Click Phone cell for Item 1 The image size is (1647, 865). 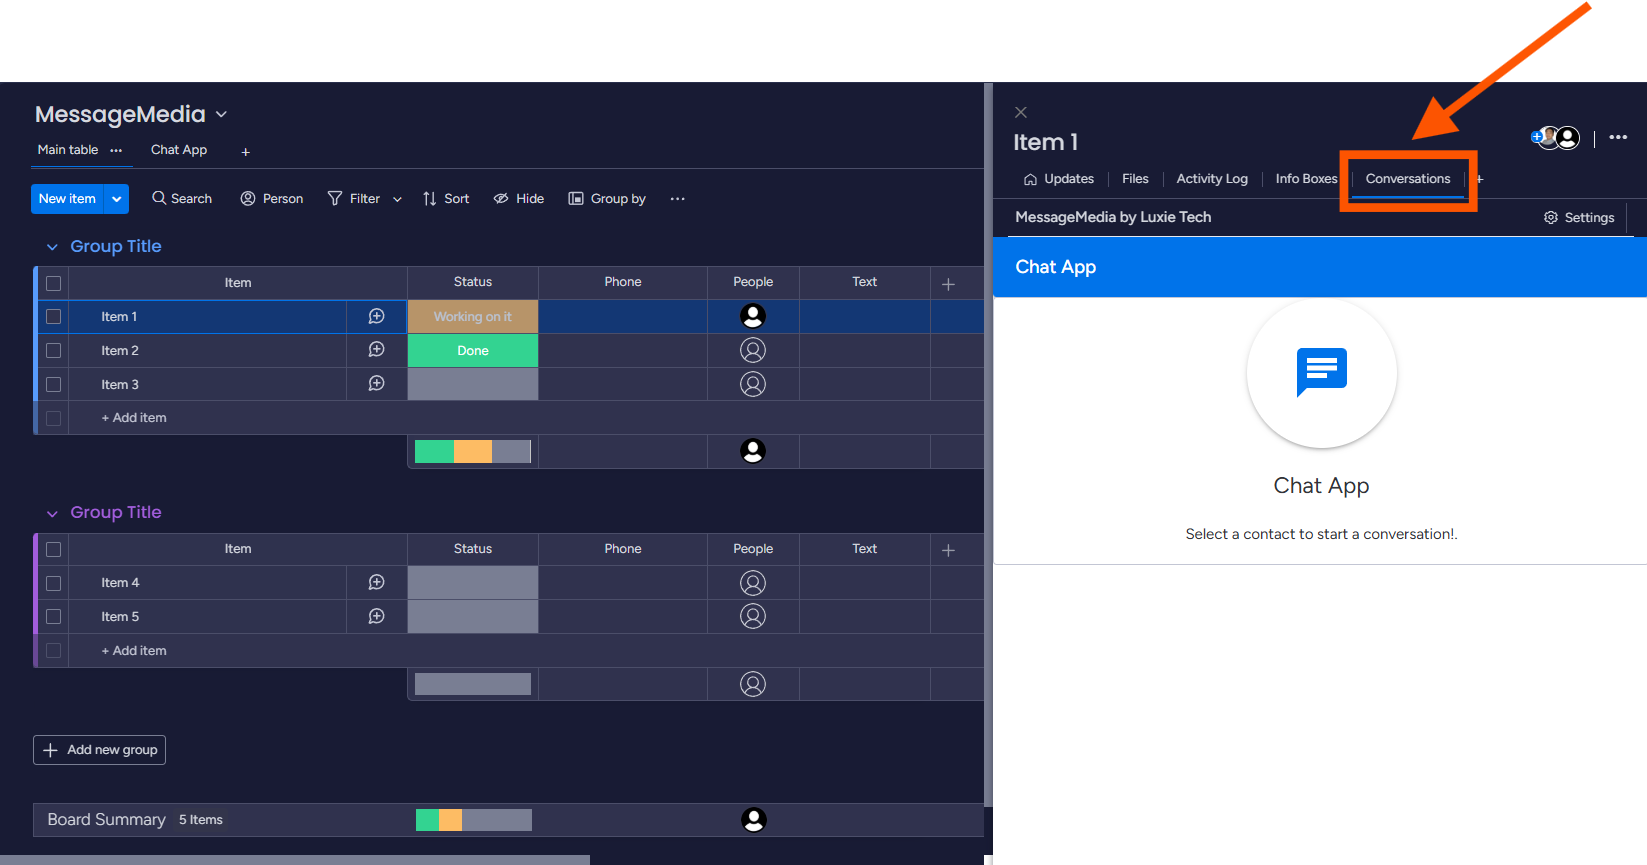623,316
